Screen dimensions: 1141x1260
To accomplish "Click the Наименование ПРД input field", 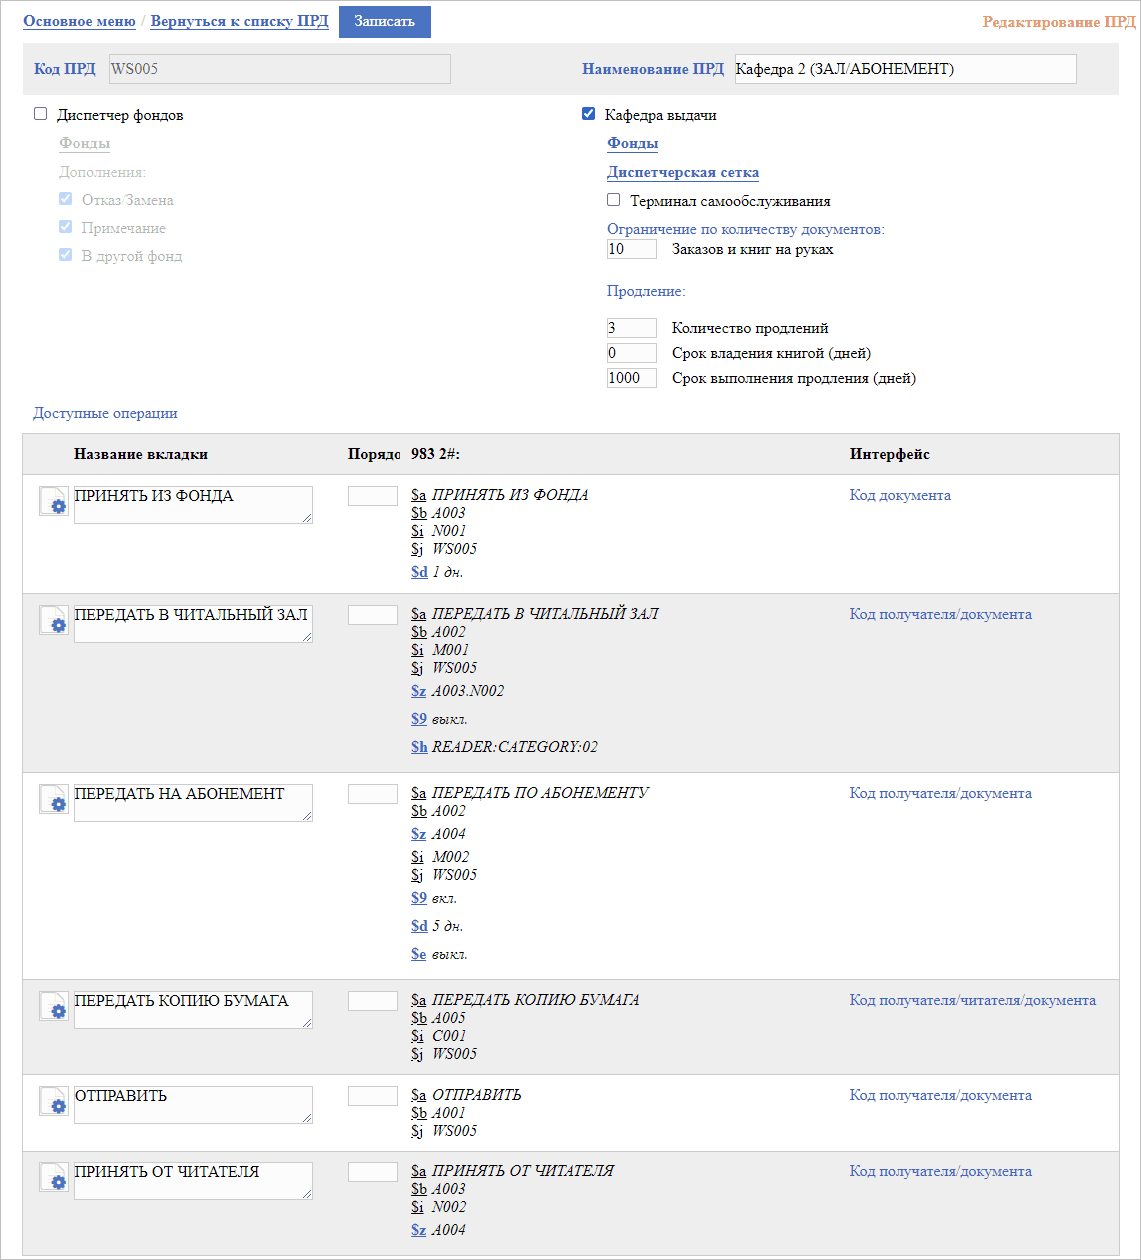I will click(906, 69).
